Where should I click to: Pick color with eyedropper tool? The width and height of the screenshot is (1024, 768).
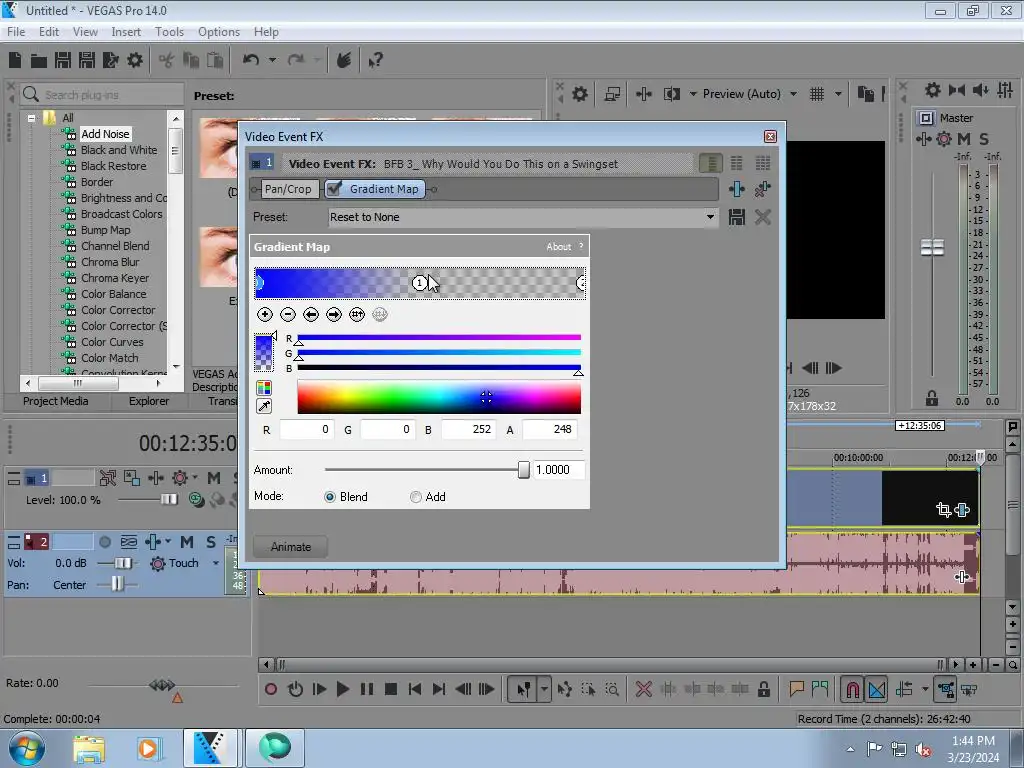[264, 406]
